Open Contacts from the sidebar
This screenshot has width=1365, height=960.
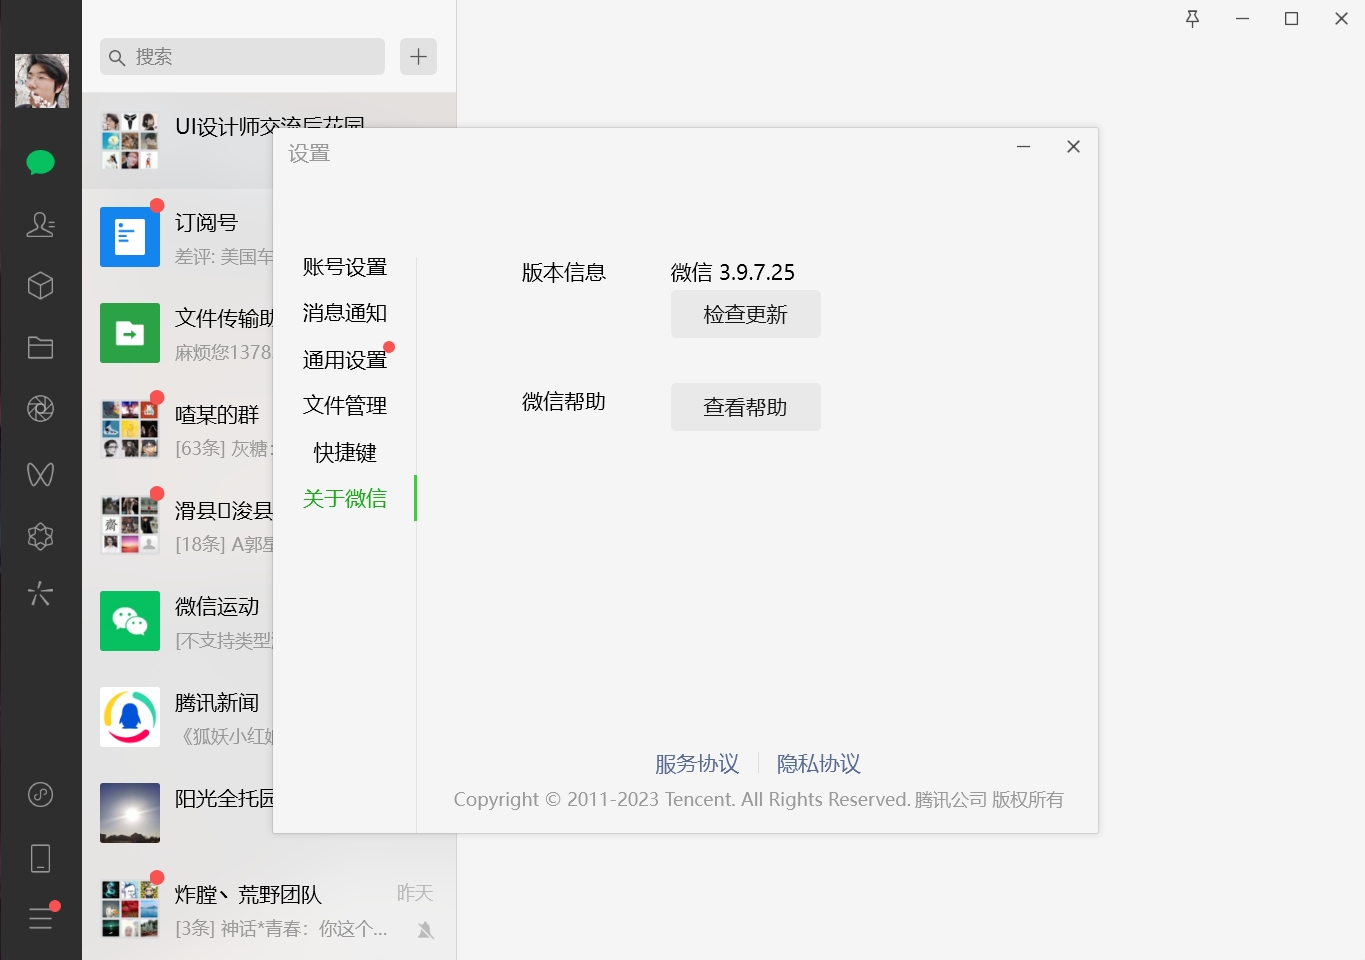click(40, 225)
